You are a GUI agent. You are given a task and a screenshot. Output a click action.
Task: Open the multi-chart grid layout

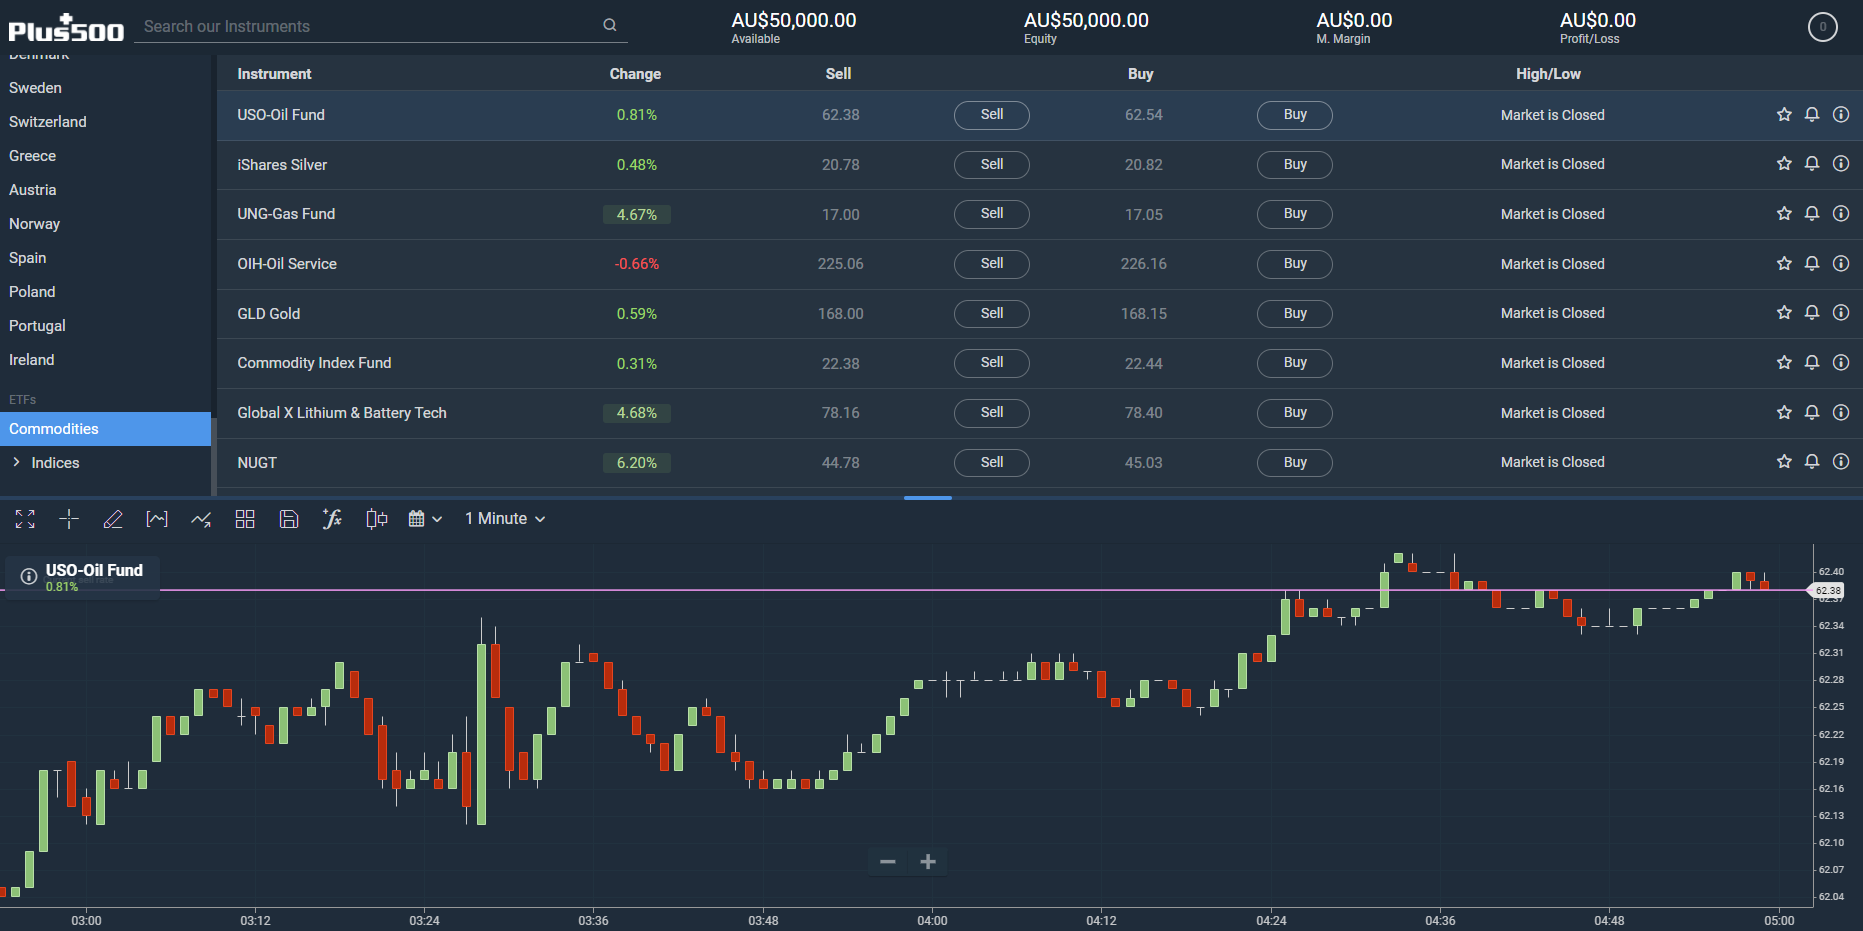245,519
